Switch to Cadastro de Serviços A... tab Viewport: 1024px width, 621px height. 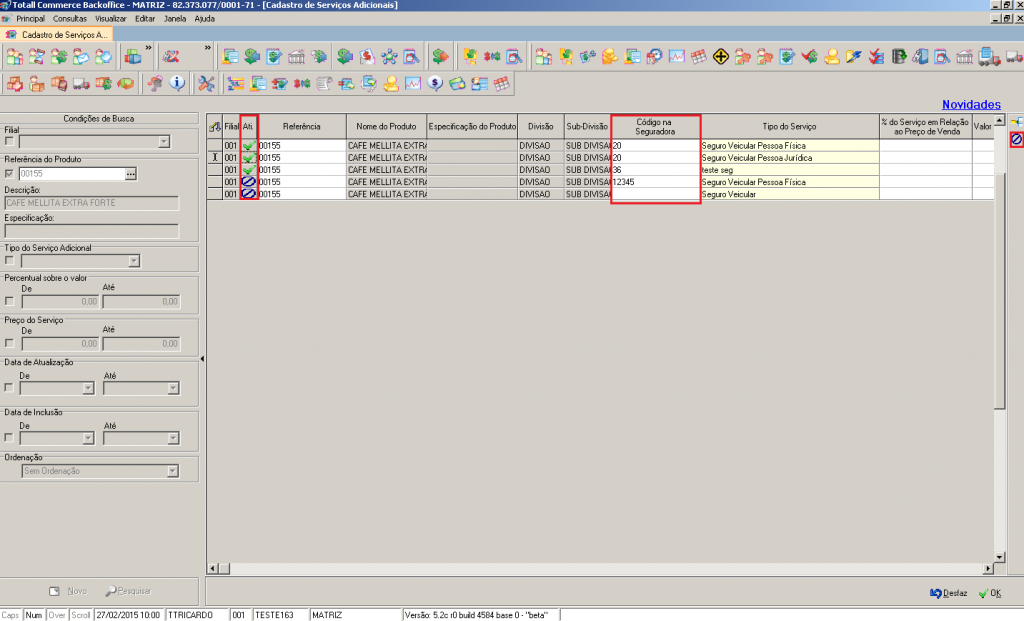click(64, 34)
